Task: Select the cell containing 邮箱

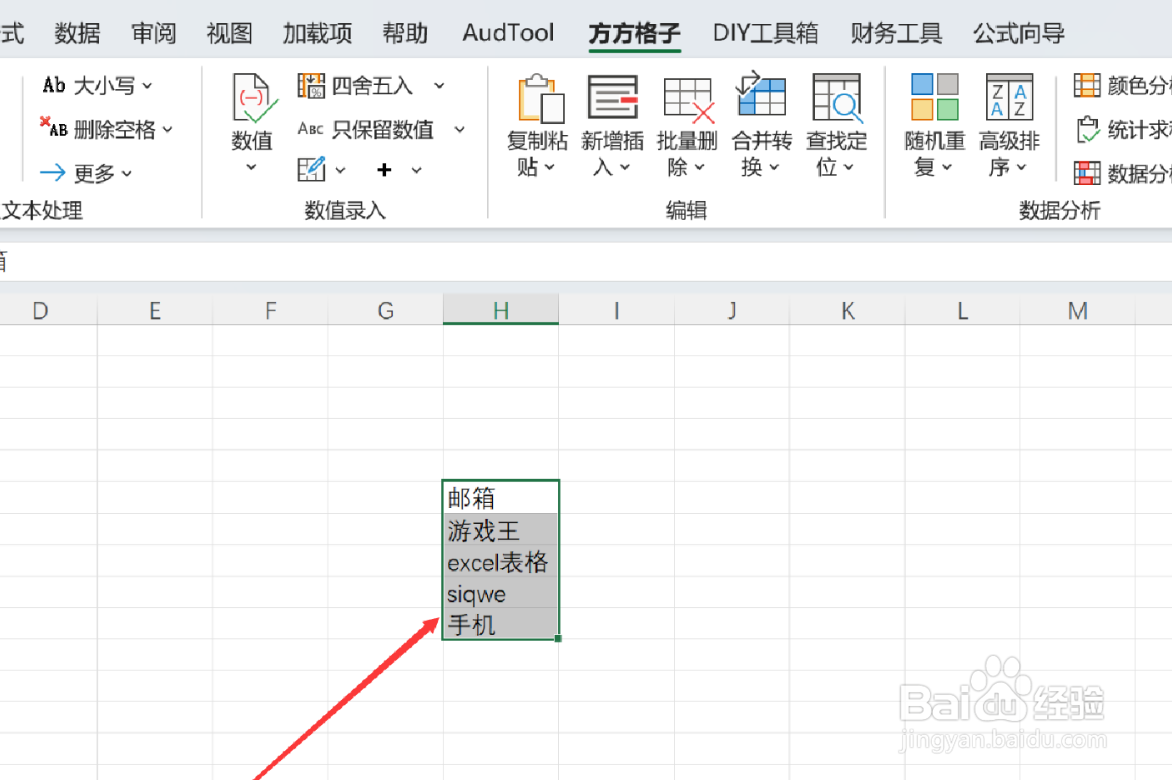Action: tap(501, 497)
